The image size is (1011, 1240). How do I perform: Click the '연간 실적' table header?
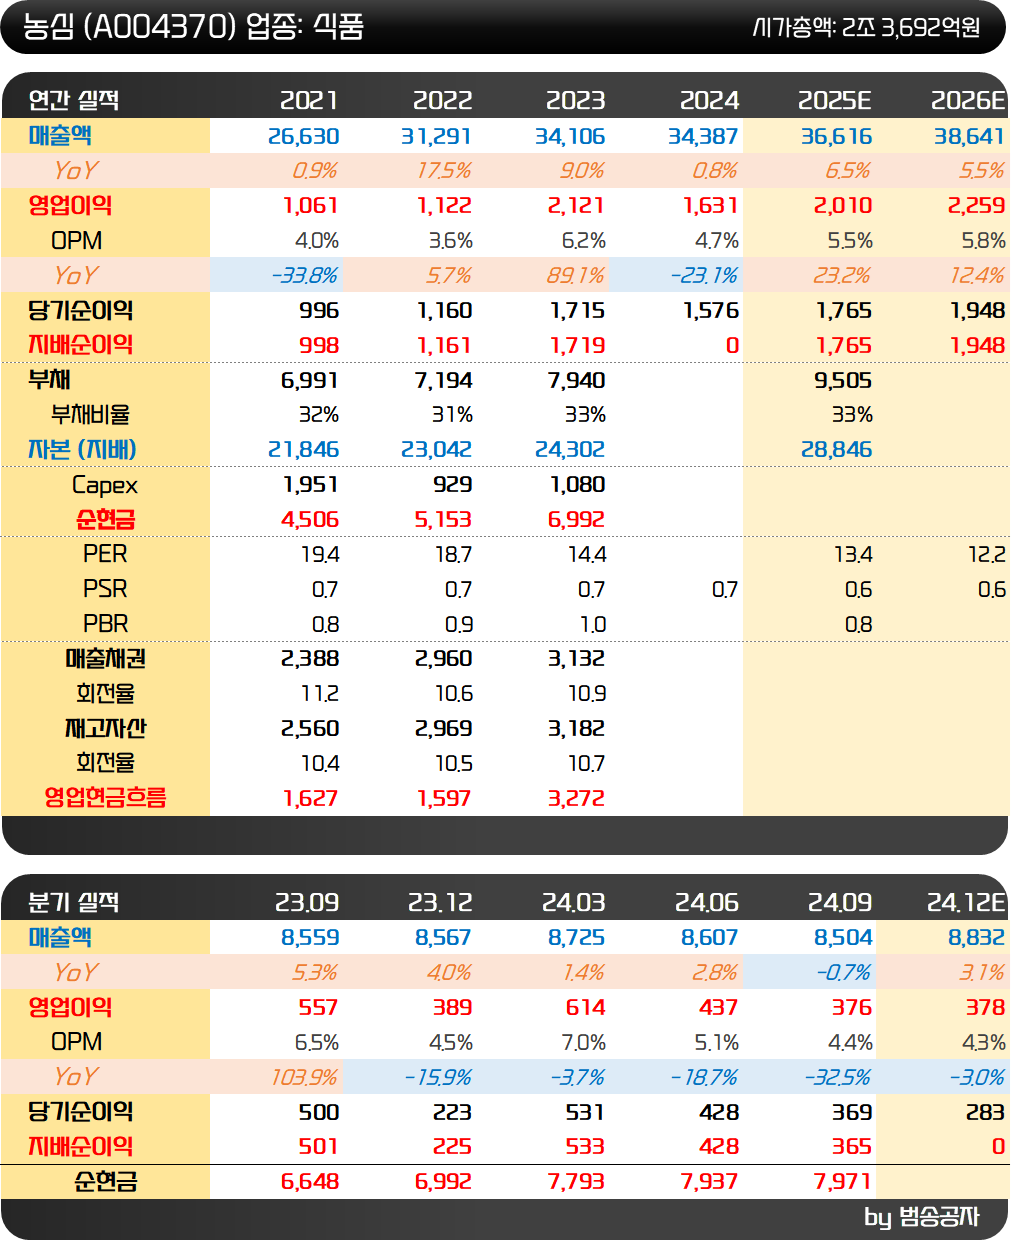coord(74,100)
